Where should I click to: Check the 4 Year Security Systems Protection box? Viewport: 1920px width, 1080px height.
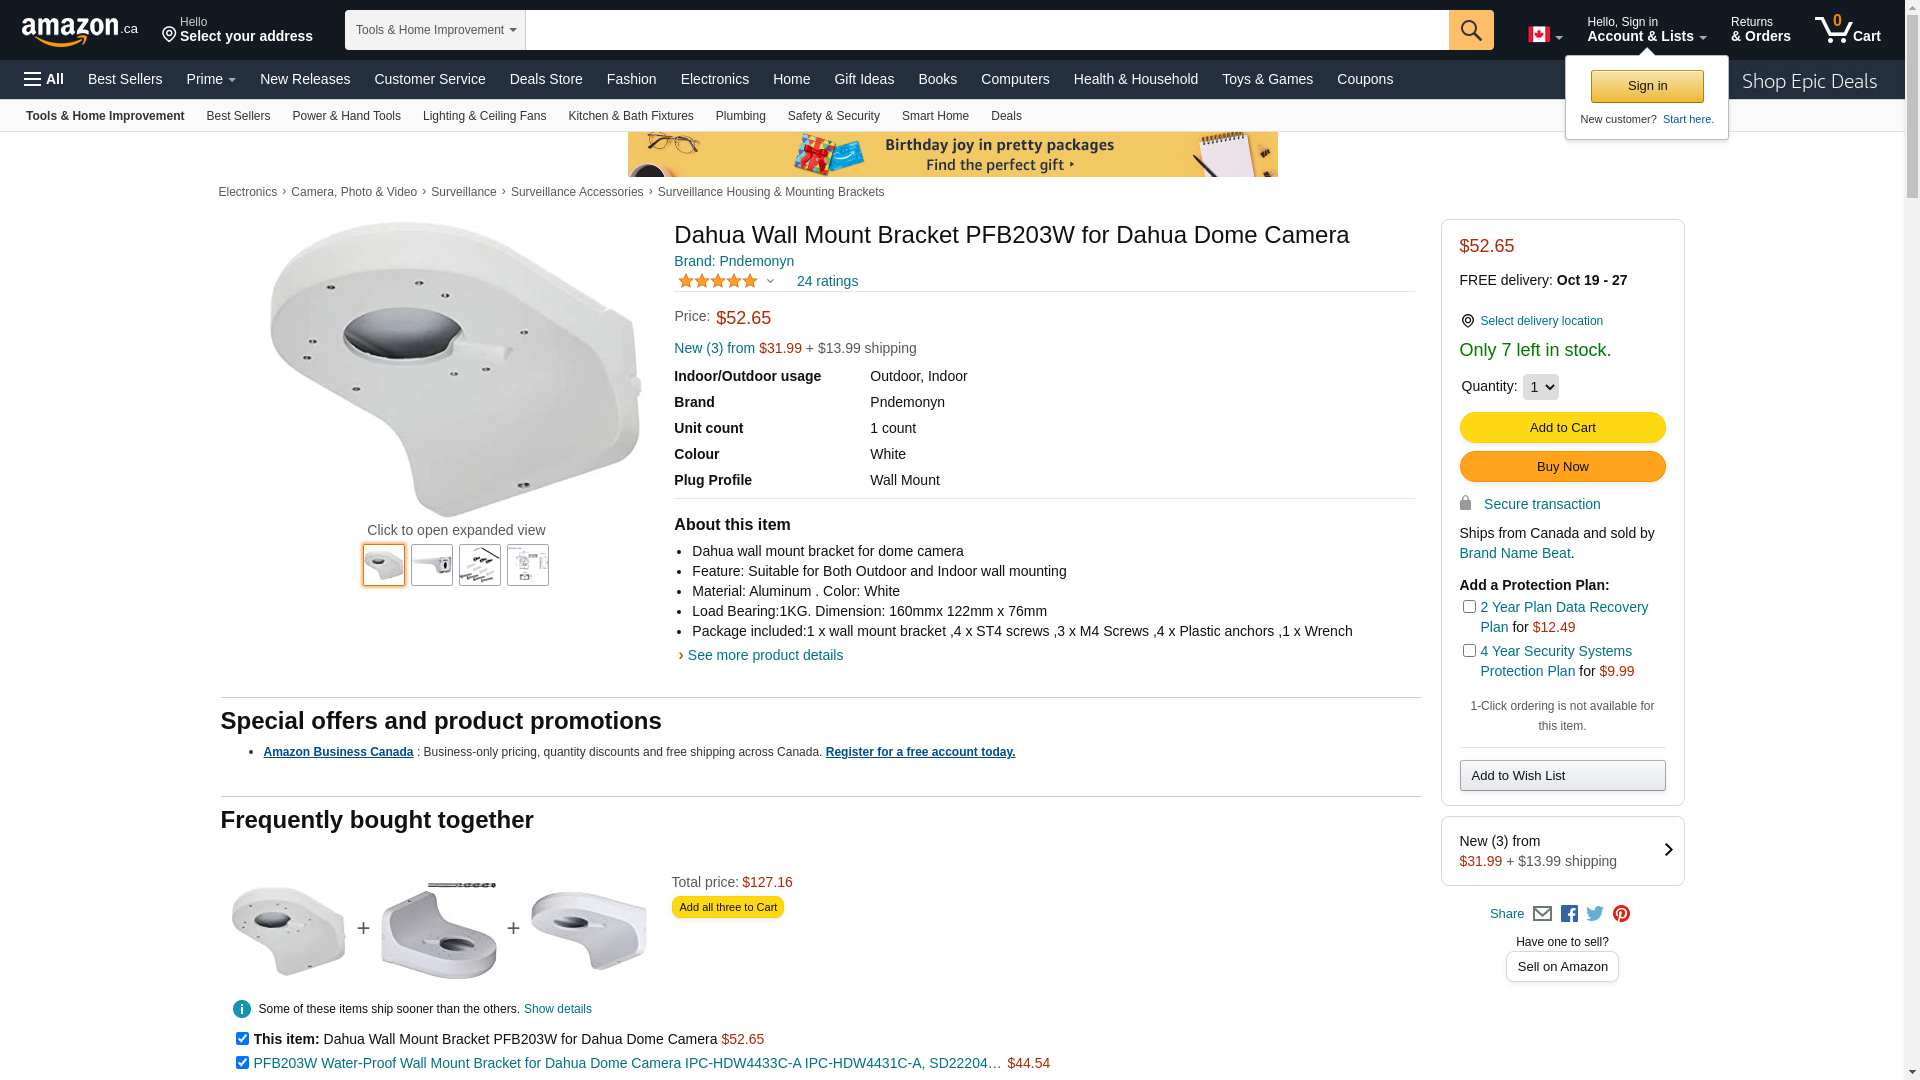[1469, 651]
